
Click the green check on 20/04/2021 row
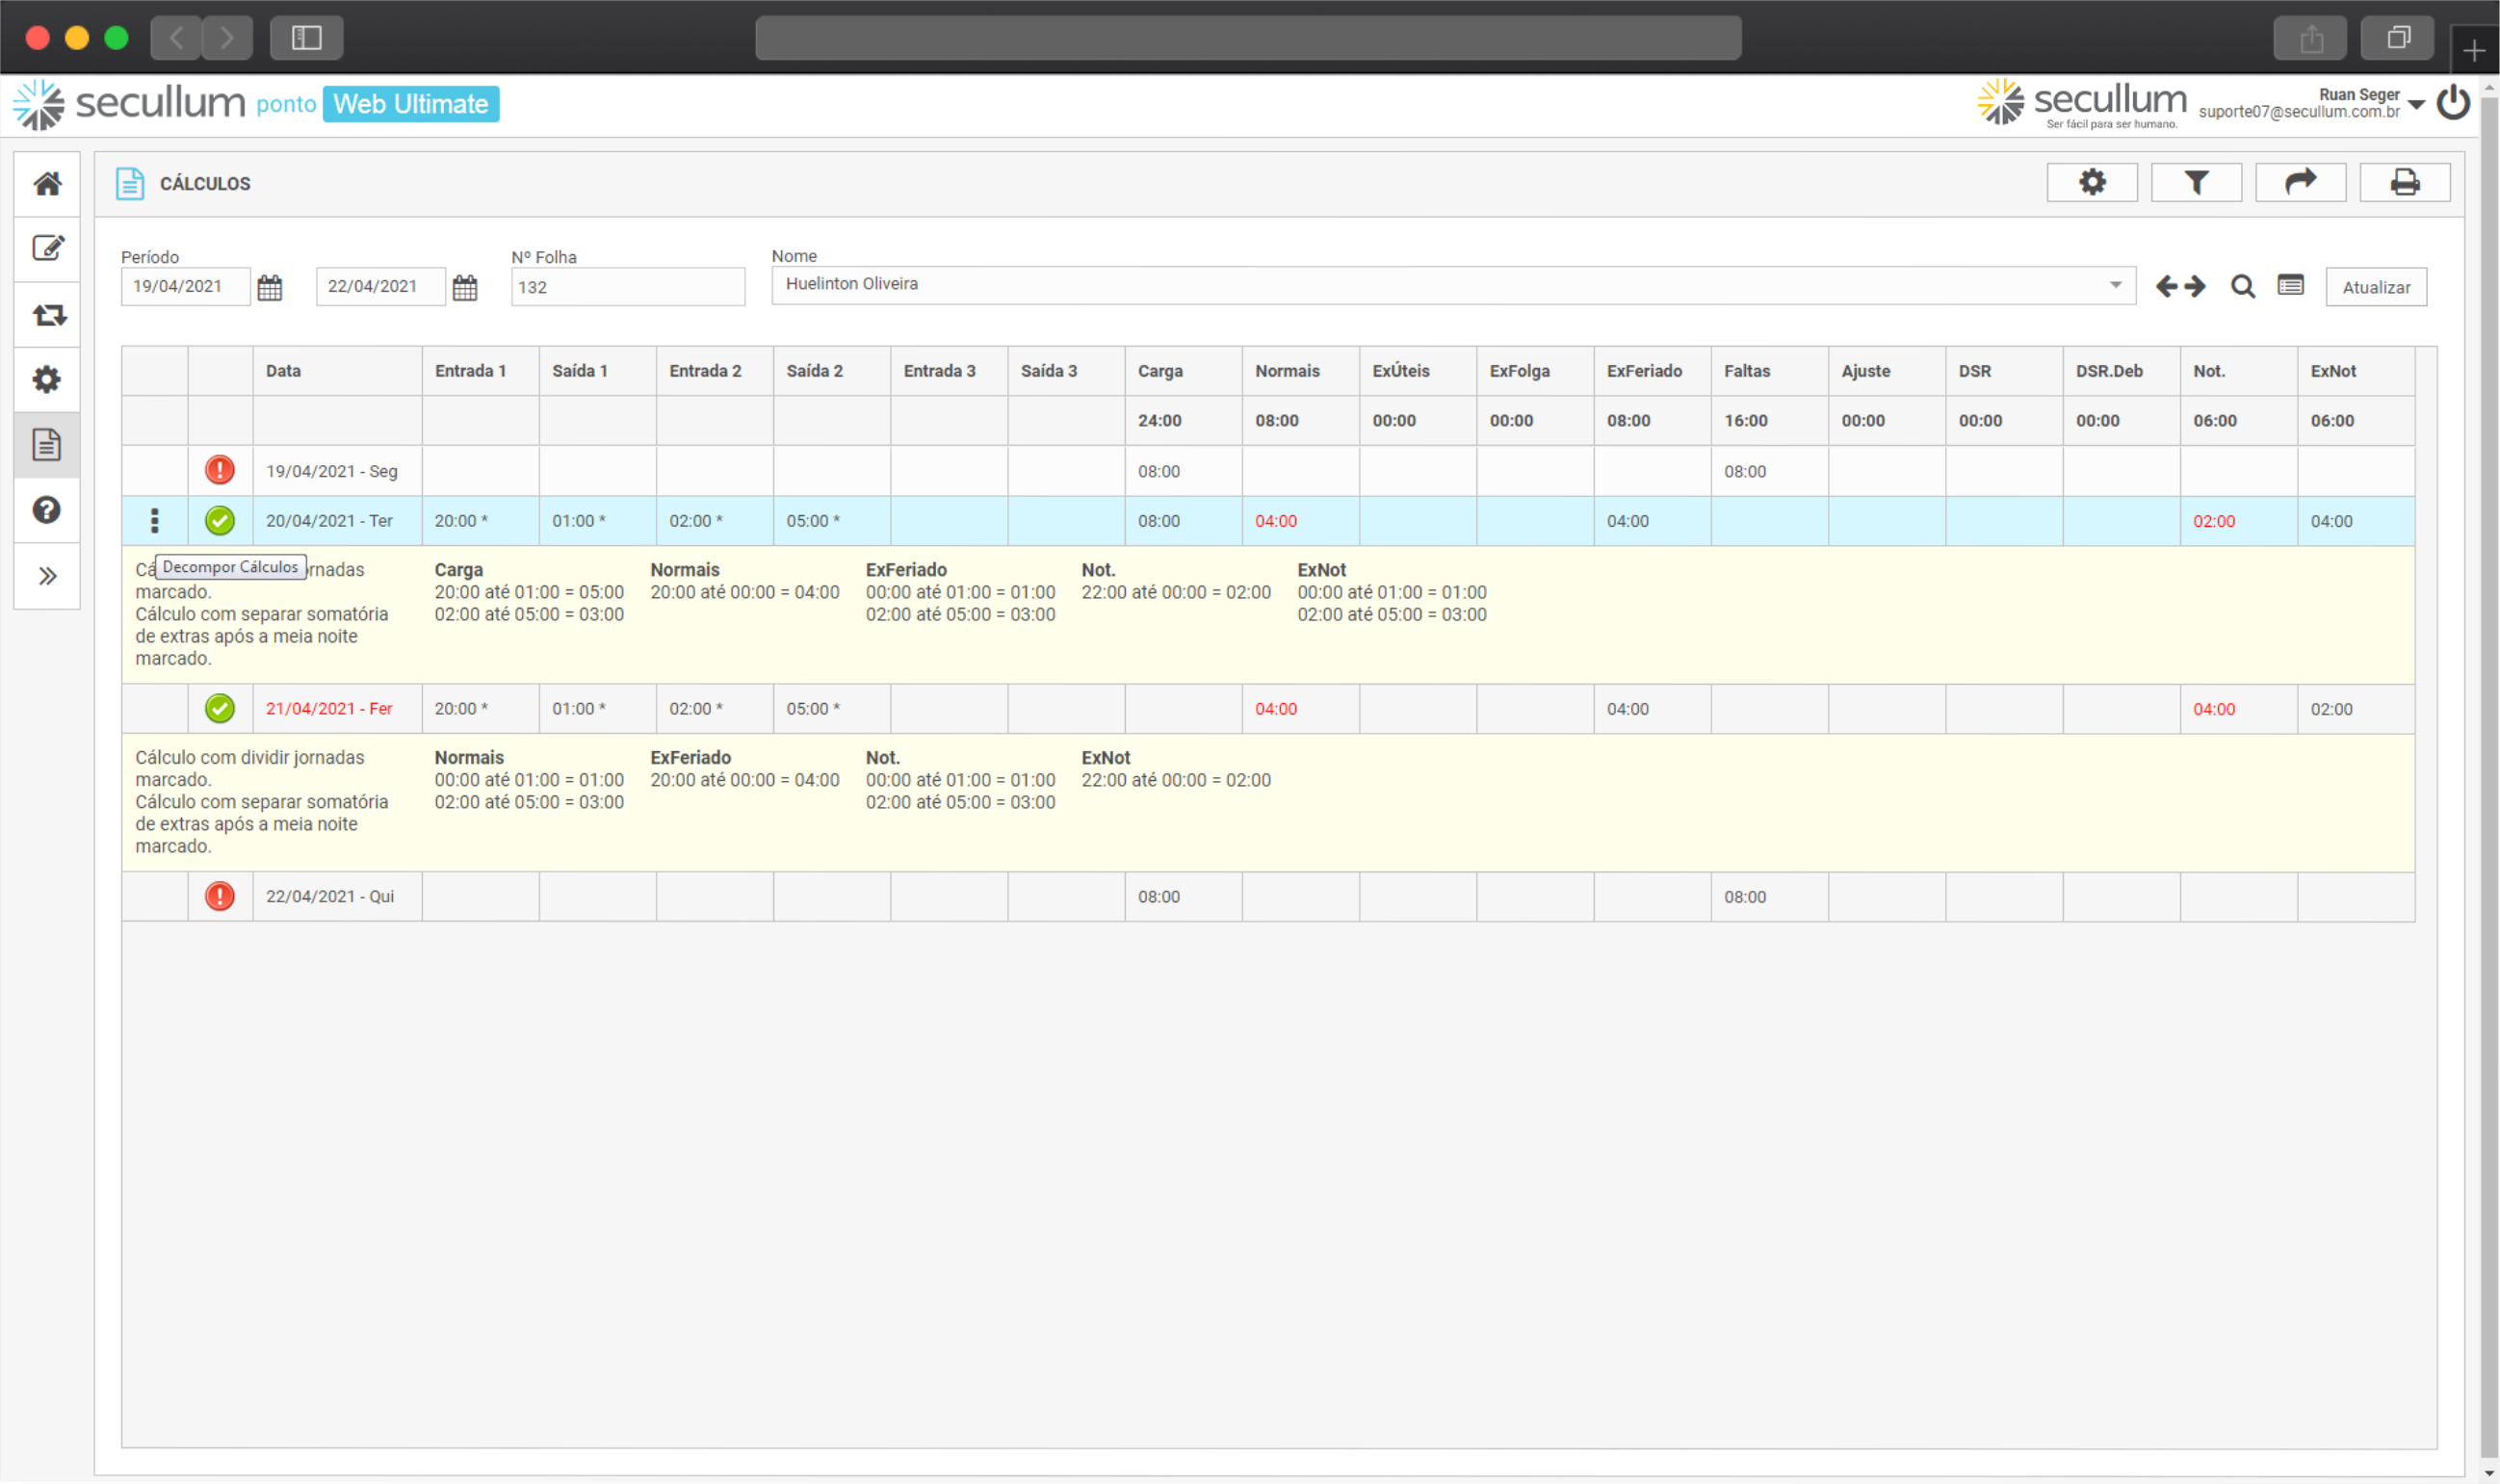220,521
